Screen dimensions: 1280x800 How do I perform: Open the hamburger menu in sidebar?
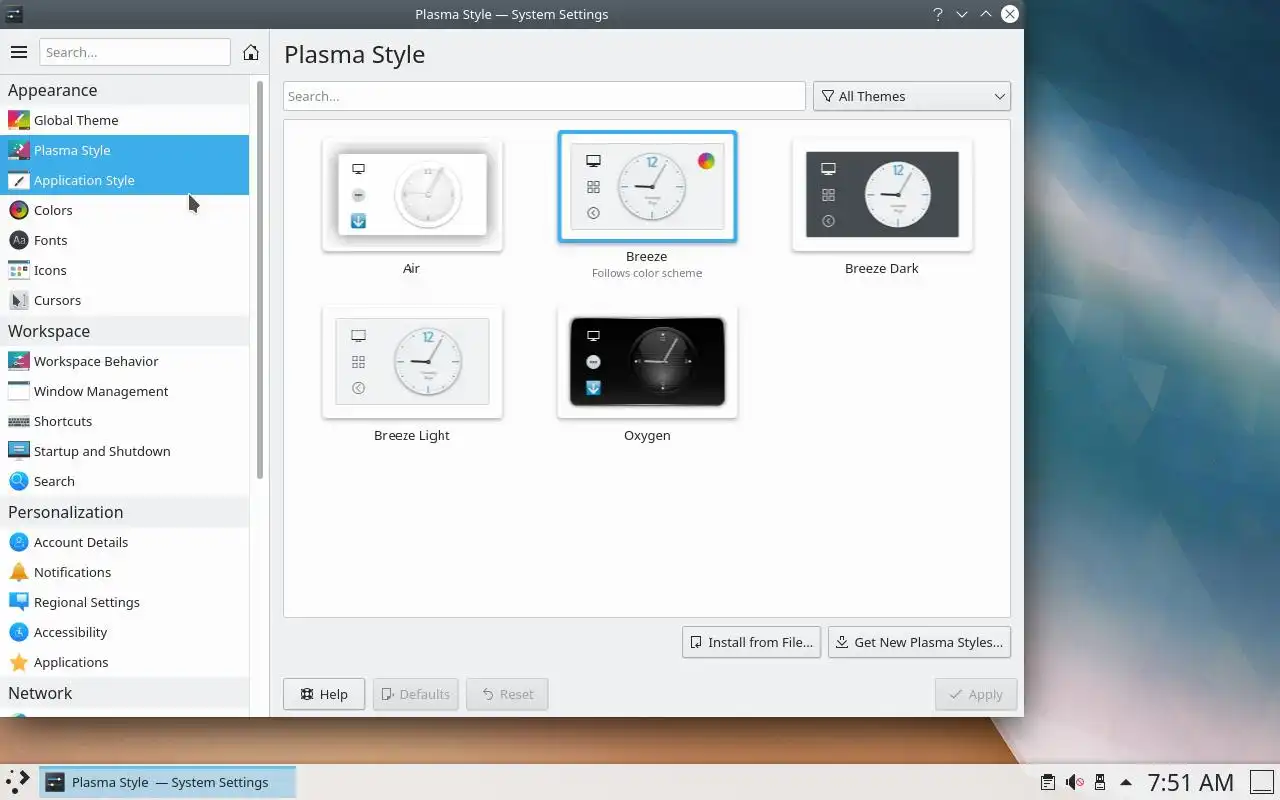point(19,52)
